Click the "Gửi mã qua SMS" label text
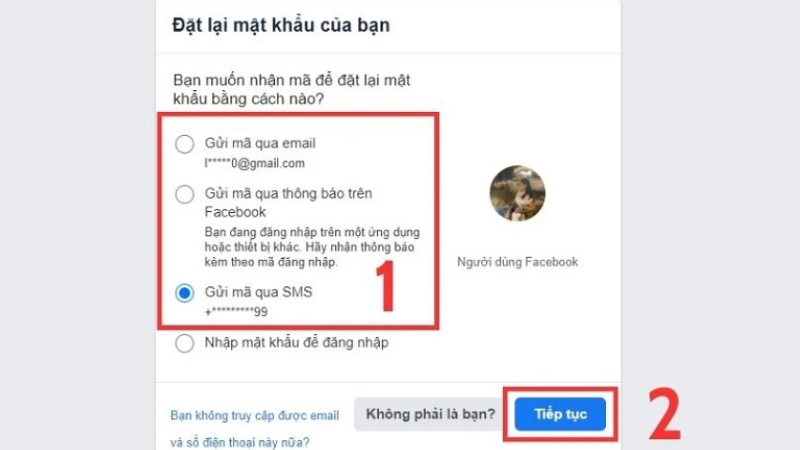Image resolution: width=800 pixels, height=450 pixels. click(x=258, y=292)
